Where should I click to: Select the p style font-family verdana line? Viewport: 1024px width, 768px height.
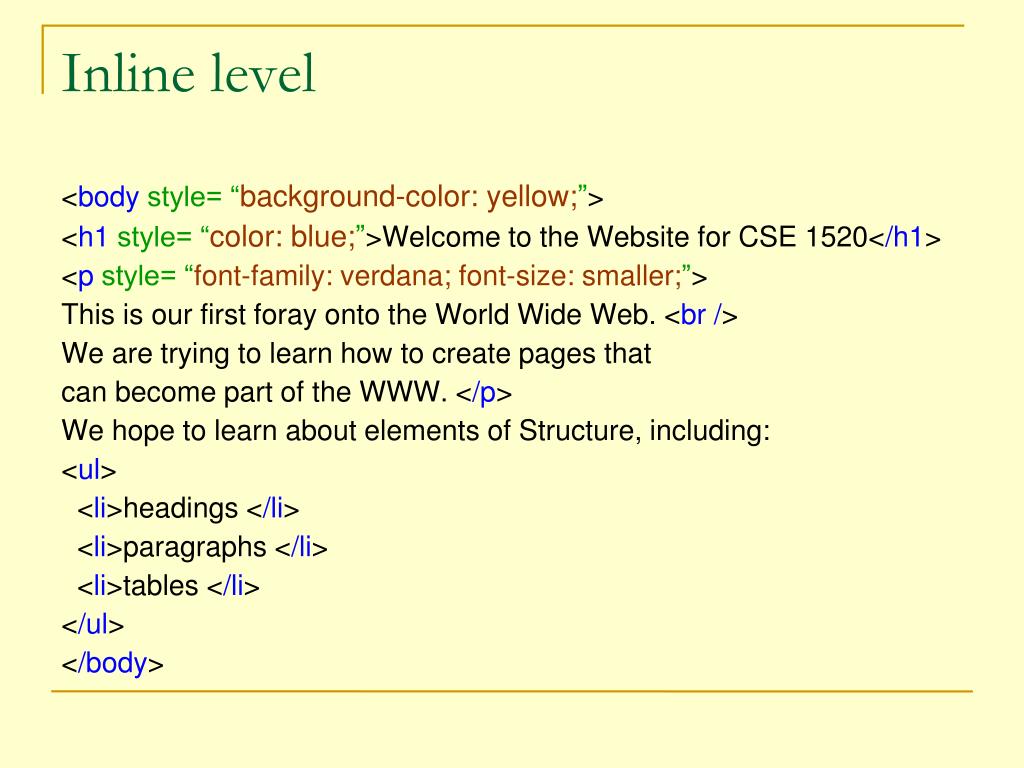pos(384,276)
